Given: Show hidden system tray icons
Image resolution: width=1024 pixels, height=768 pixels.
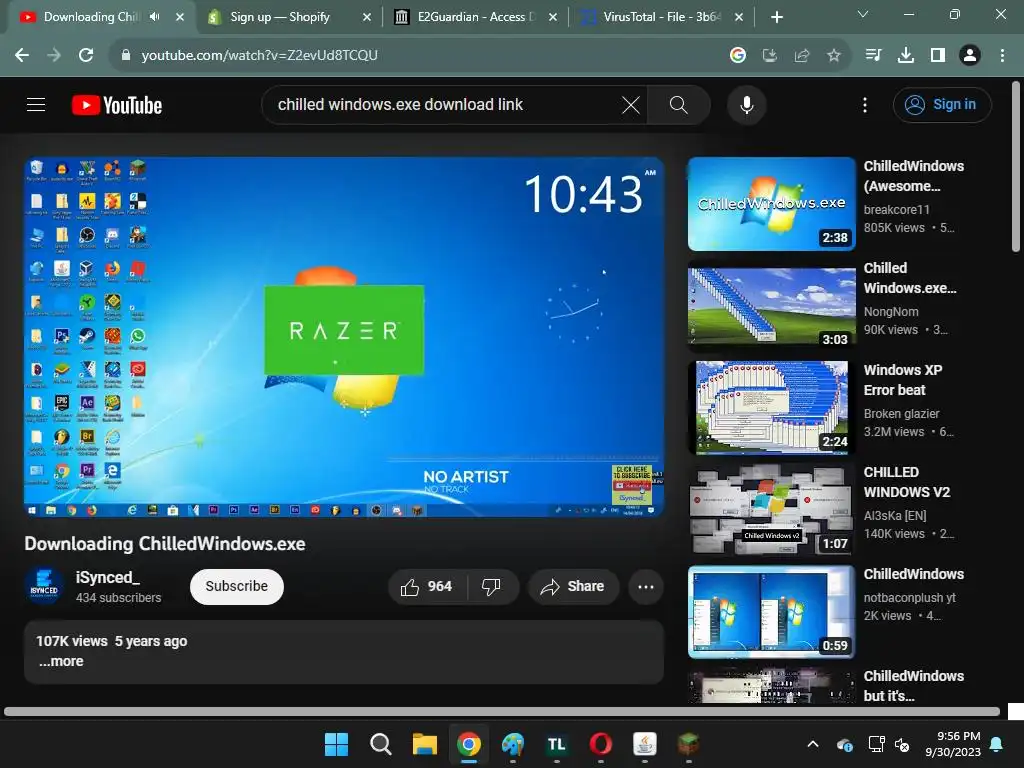Looking at the screenshot, I should (813, 744).
